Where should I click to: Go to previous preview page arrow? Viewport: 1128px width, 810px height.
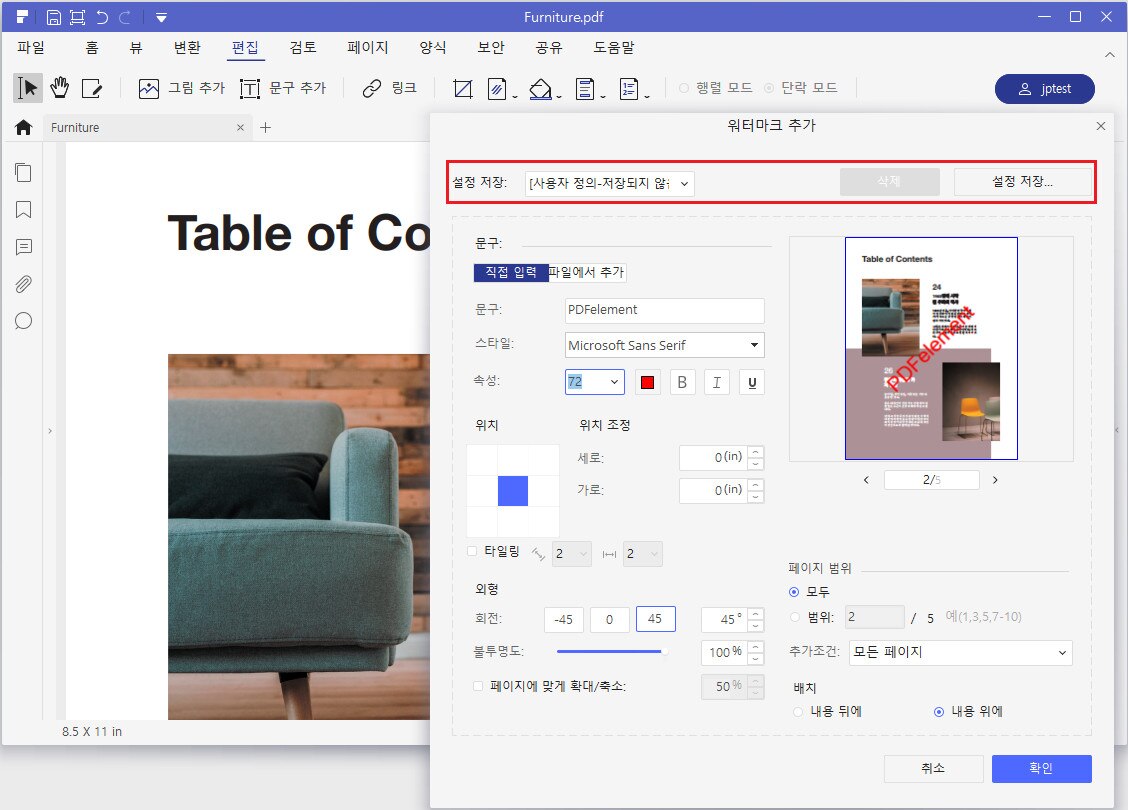pyautogui.click(x=866, y=480)
